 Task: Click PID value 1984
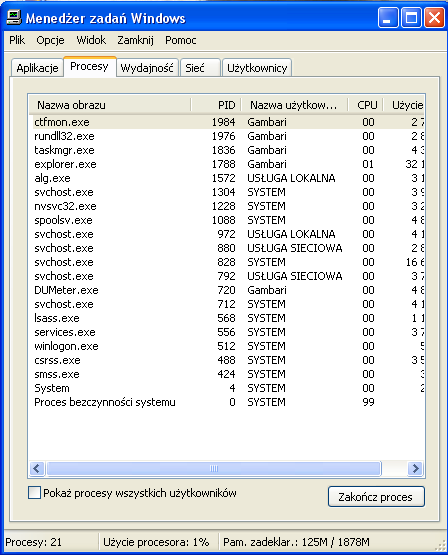click(x=224, y=122)
